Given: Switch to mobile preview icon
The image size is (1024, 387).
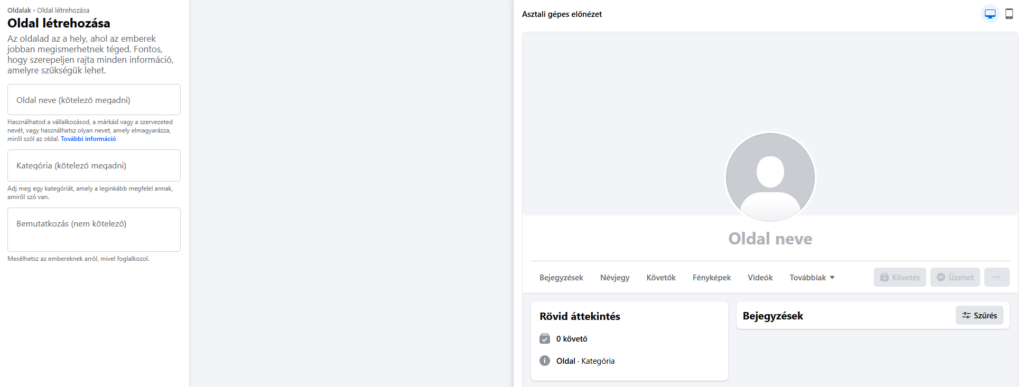Looking at the screenshot, I should (1009, 14).
